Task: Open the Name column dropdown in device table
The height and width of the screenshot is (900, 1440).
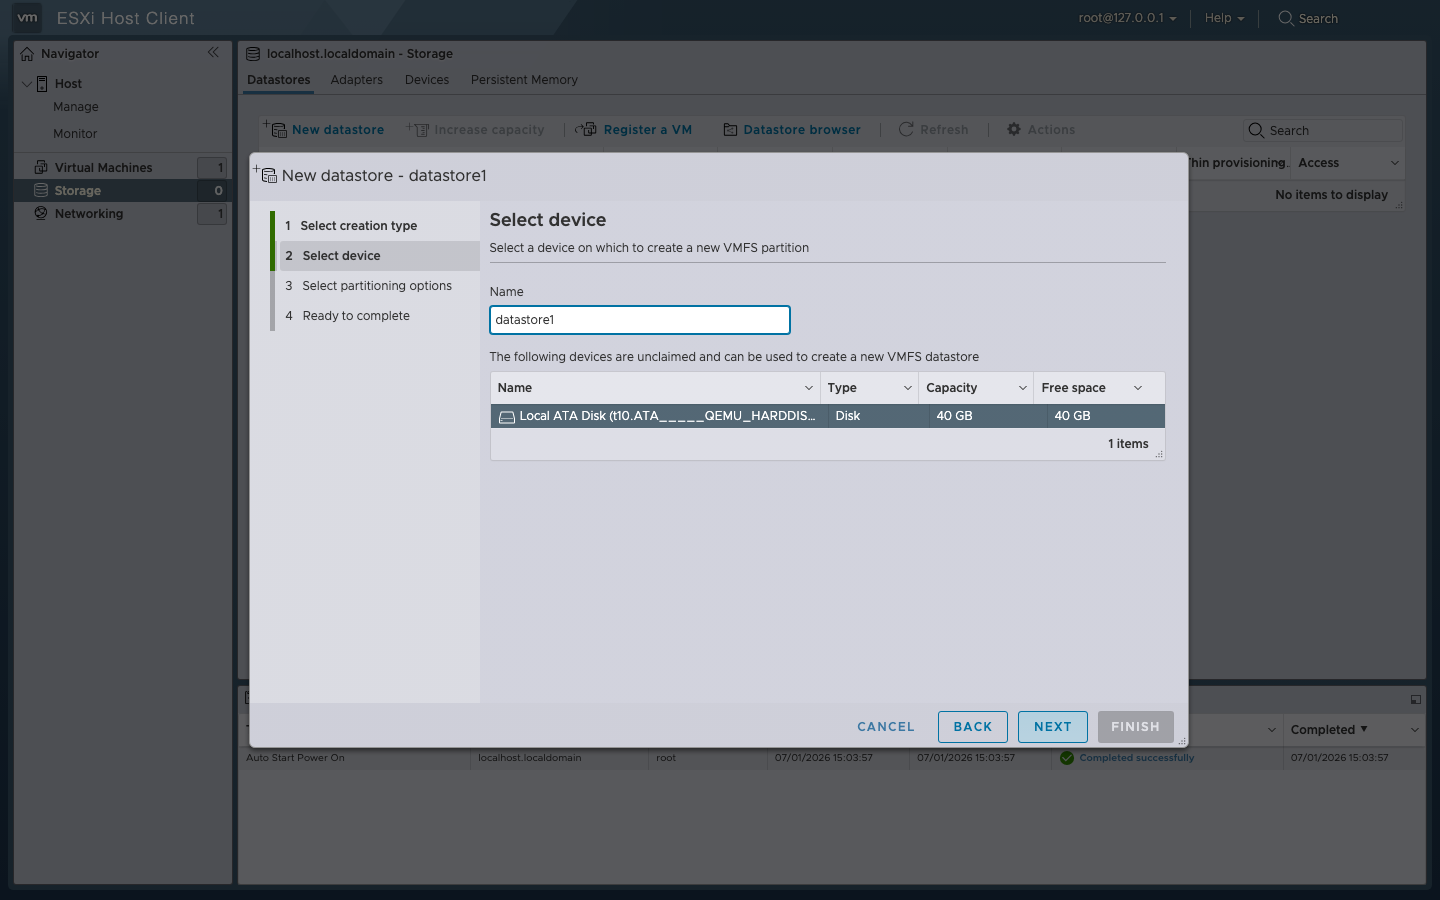Action: (808, 388)
